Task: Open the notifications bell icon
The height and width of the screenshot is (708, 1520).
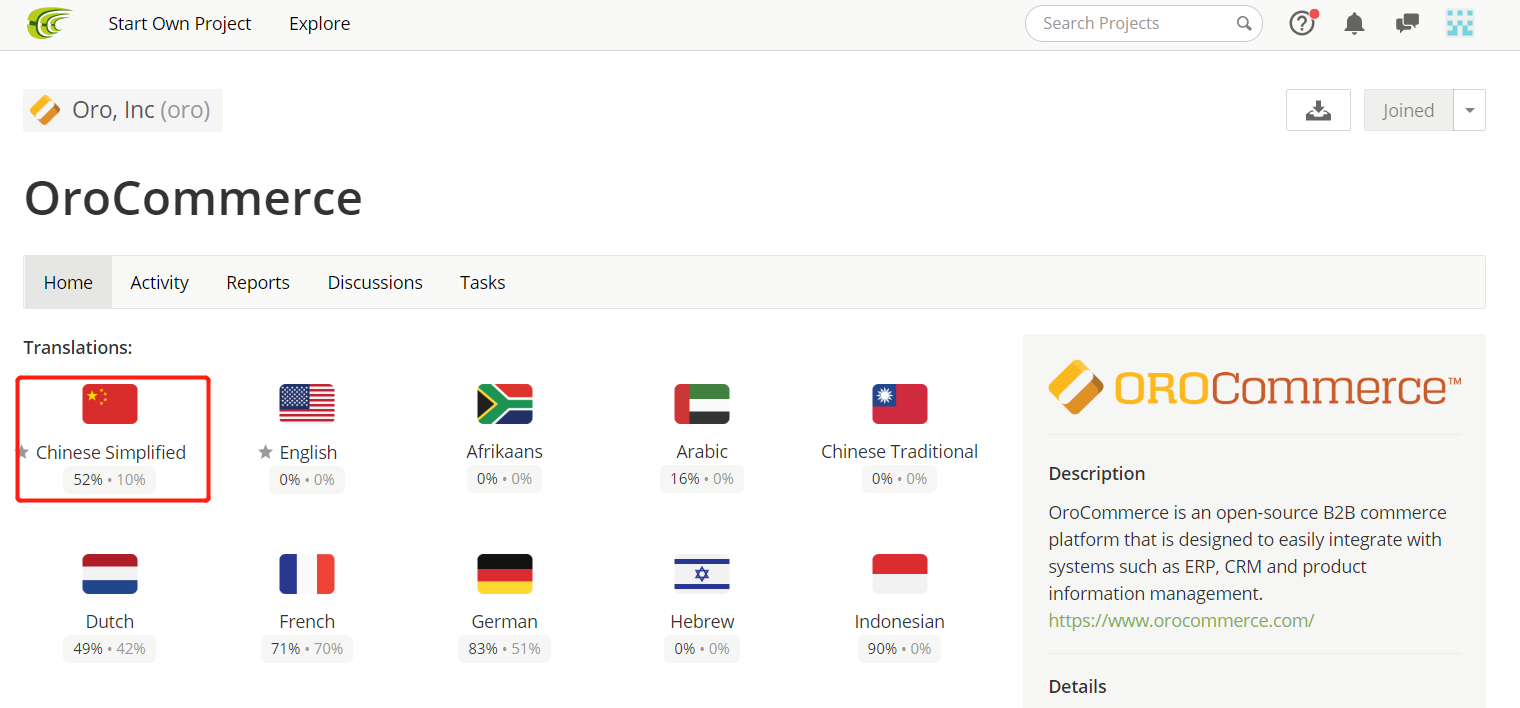Action: tap(1354, 23)
